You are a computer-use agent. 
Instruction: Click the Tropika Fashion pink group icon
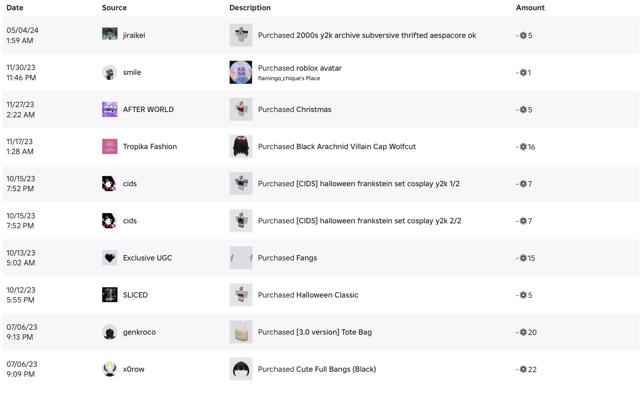point(109,147)
